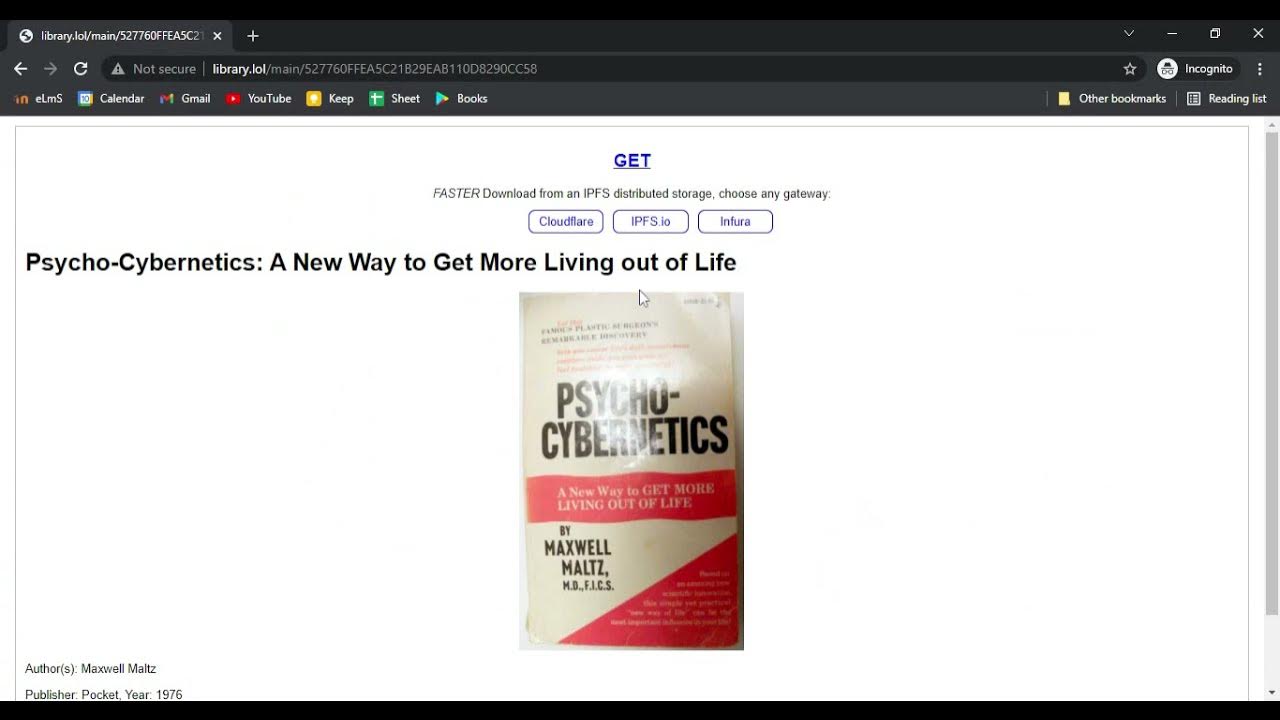Screen dimensions: 1280x720
Task: Click the 'Publisher: Pocket, Year: 1976' line
Action: pyautogui.click(x=104, y=694)
